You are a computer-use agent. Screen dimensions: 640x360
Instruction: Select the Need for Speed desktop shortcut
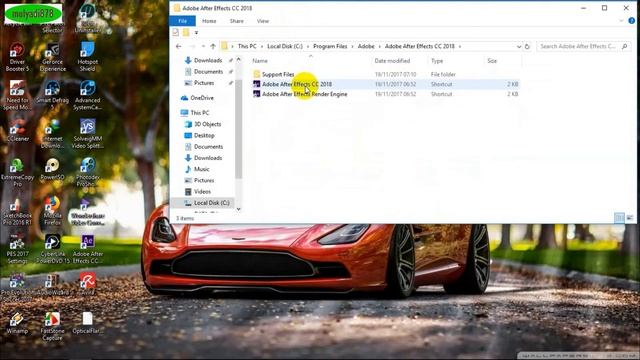pyautogui.click(x=17, y=95)
